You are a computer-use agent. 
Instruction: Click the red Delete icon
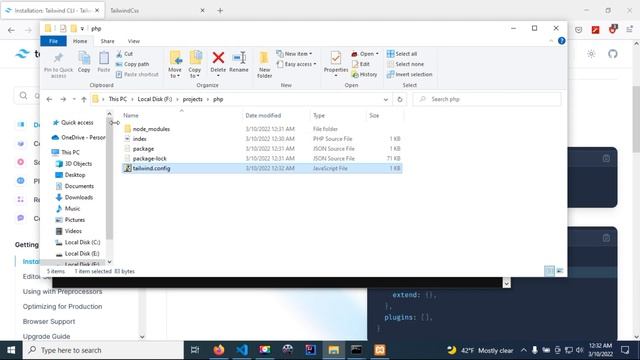point(218,58)
